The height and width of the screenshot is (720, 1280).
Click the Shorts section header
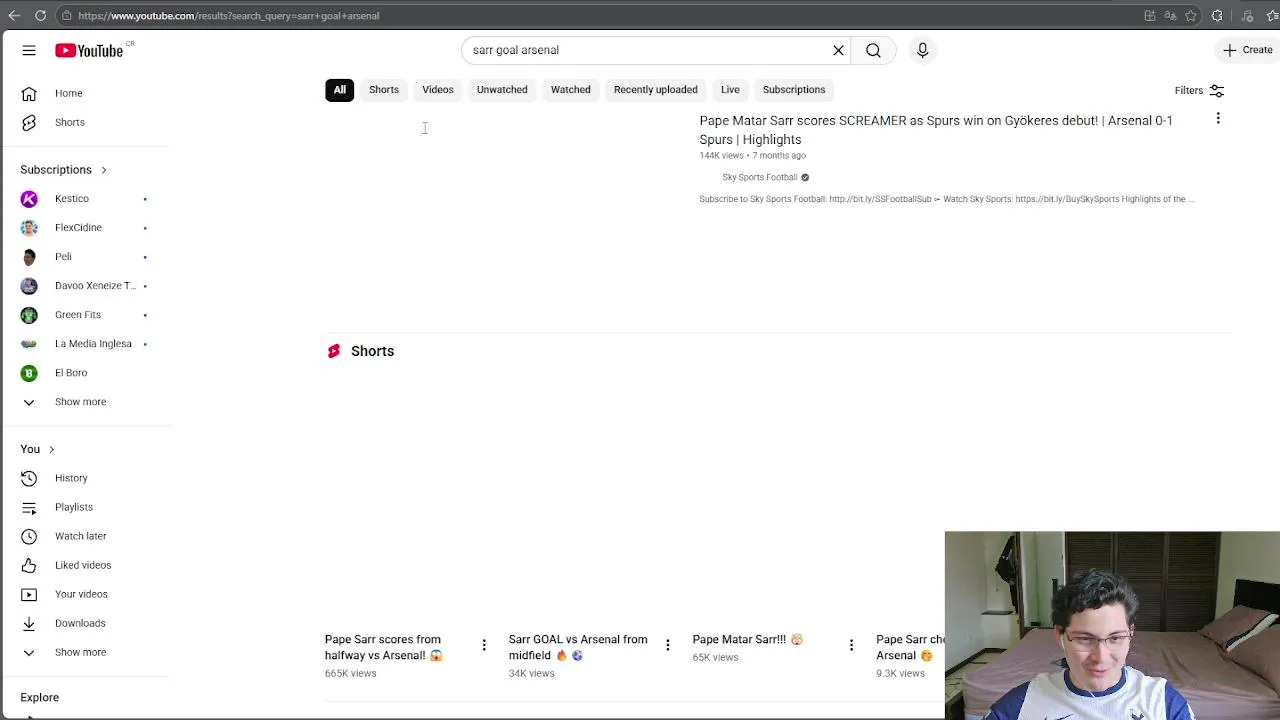tap(361, 351)
